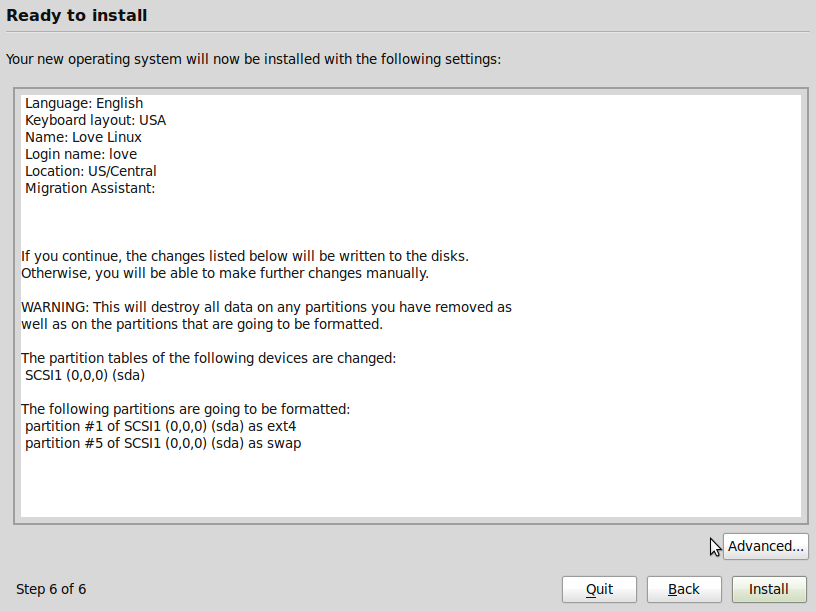Click the "Language: English" line

(84, 103)
